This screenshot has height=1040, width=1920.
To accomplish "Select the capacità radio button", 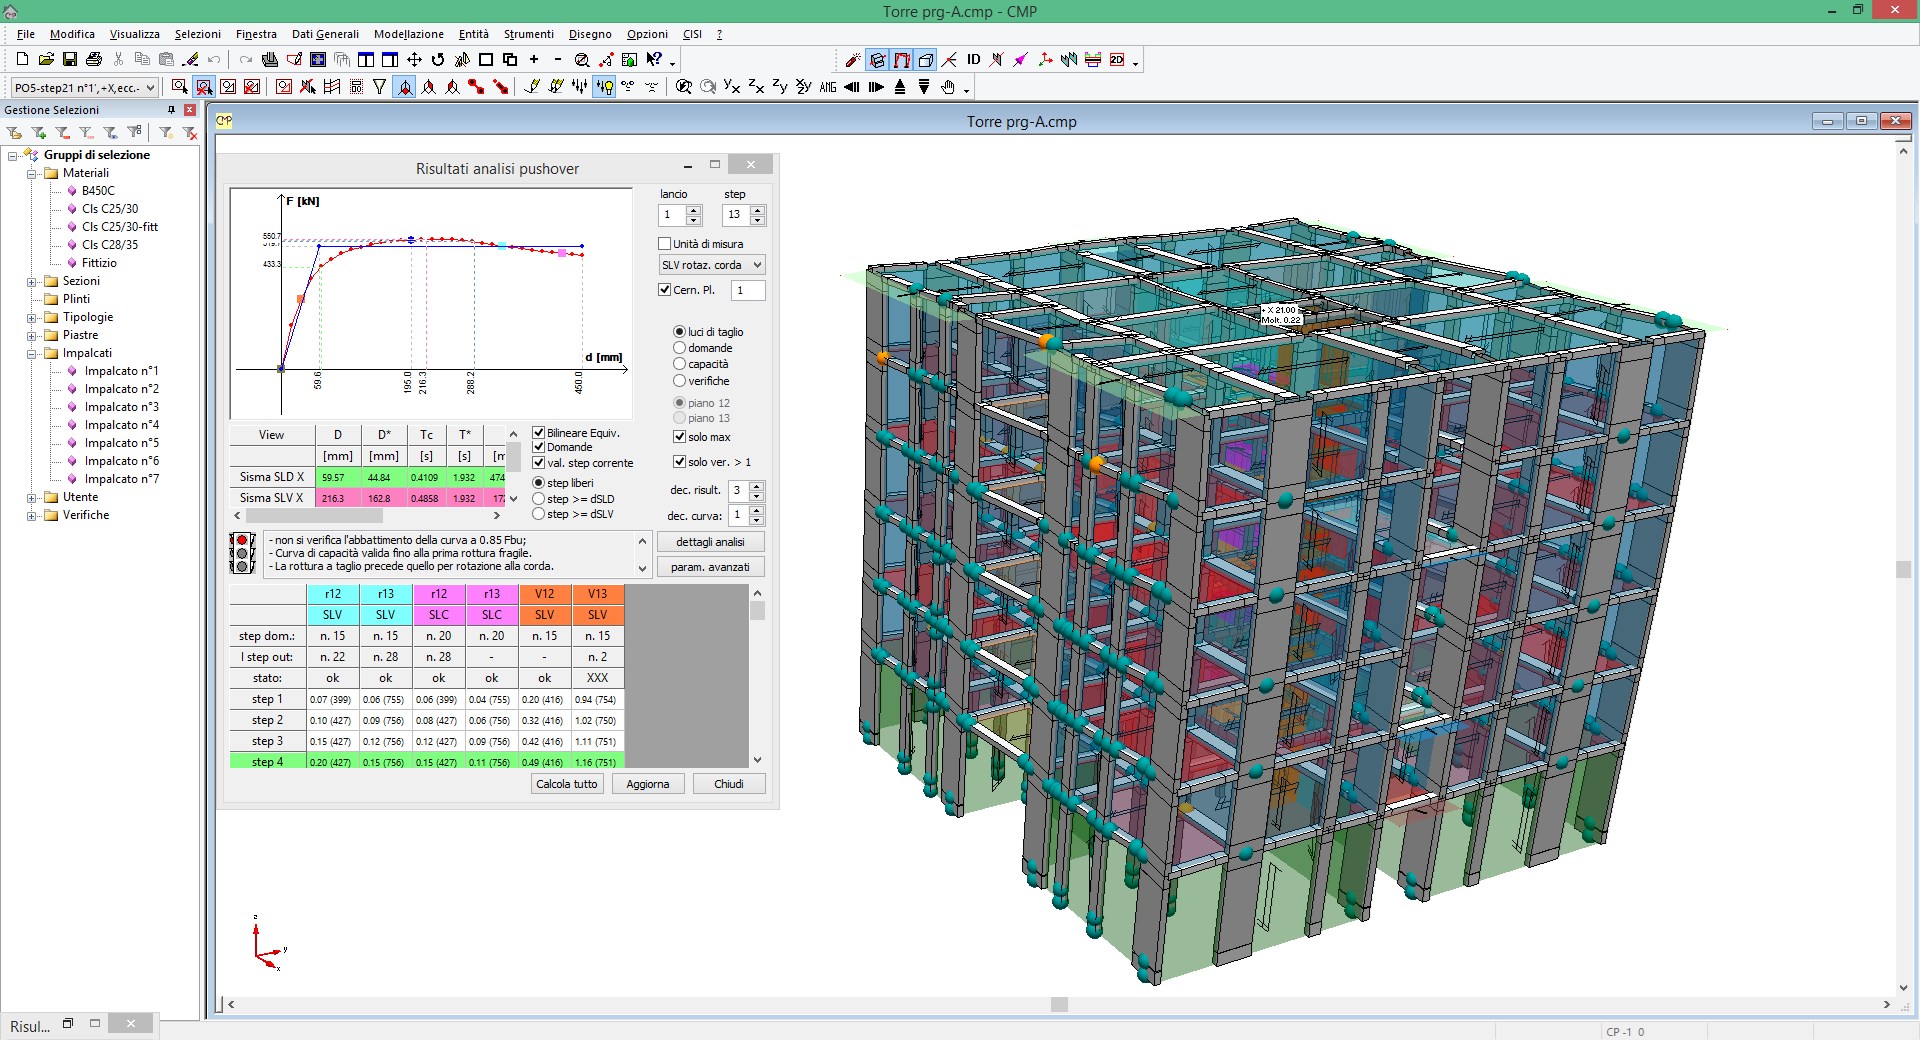I will [678, 364].
